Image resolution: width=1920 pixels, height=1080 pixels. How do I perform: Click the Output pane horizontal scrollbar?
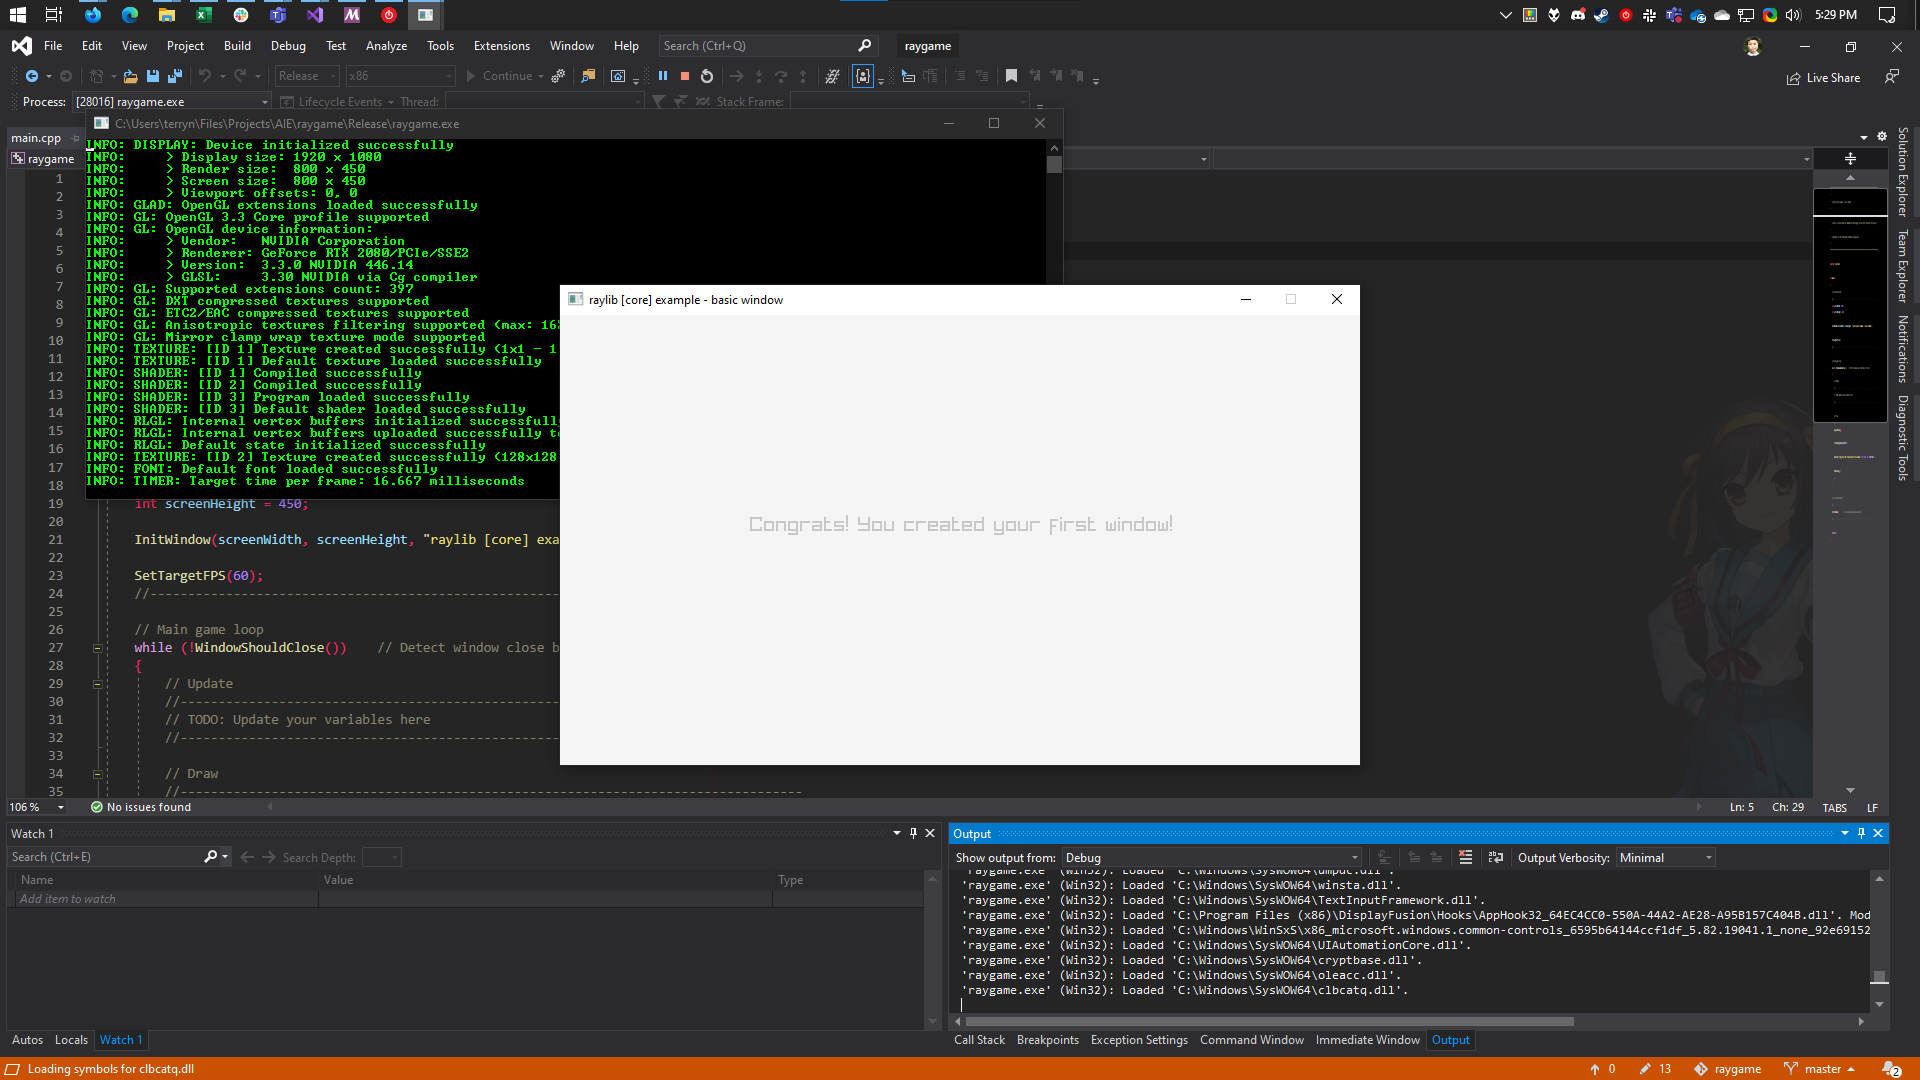click(1269, 1021)
